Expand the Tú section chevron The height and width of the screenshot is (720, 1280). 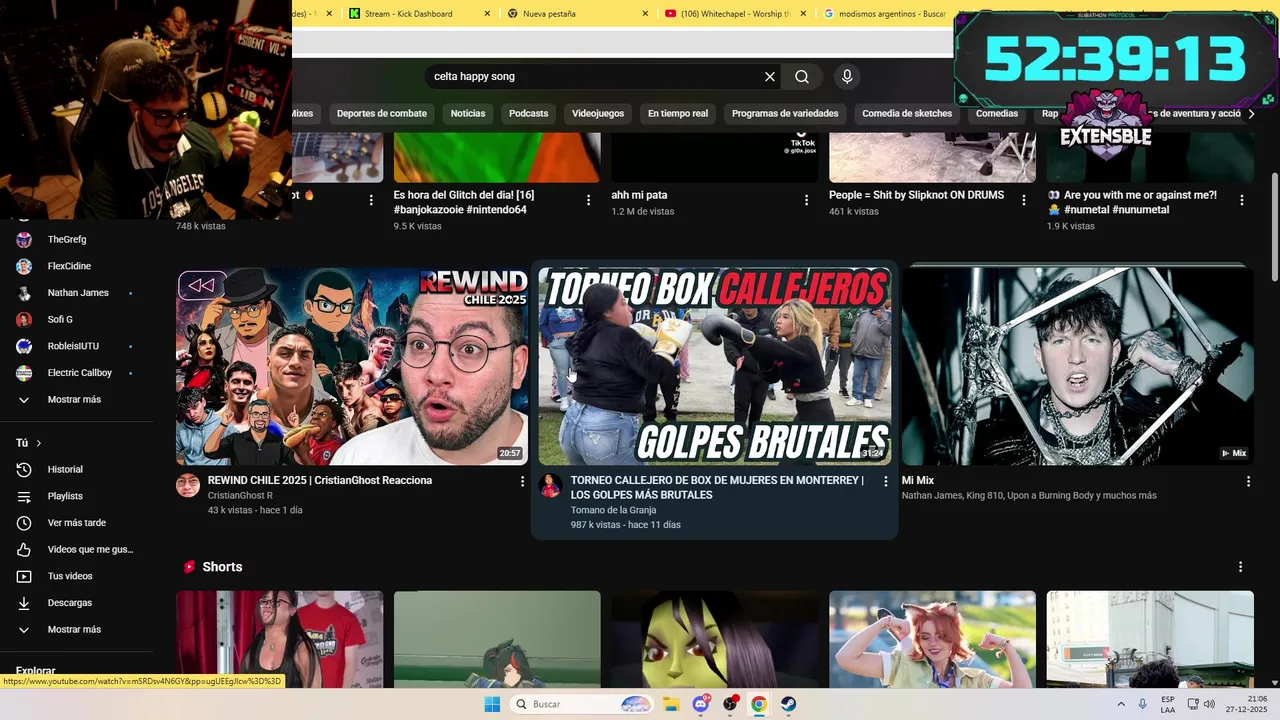click(x=39, y=443)
